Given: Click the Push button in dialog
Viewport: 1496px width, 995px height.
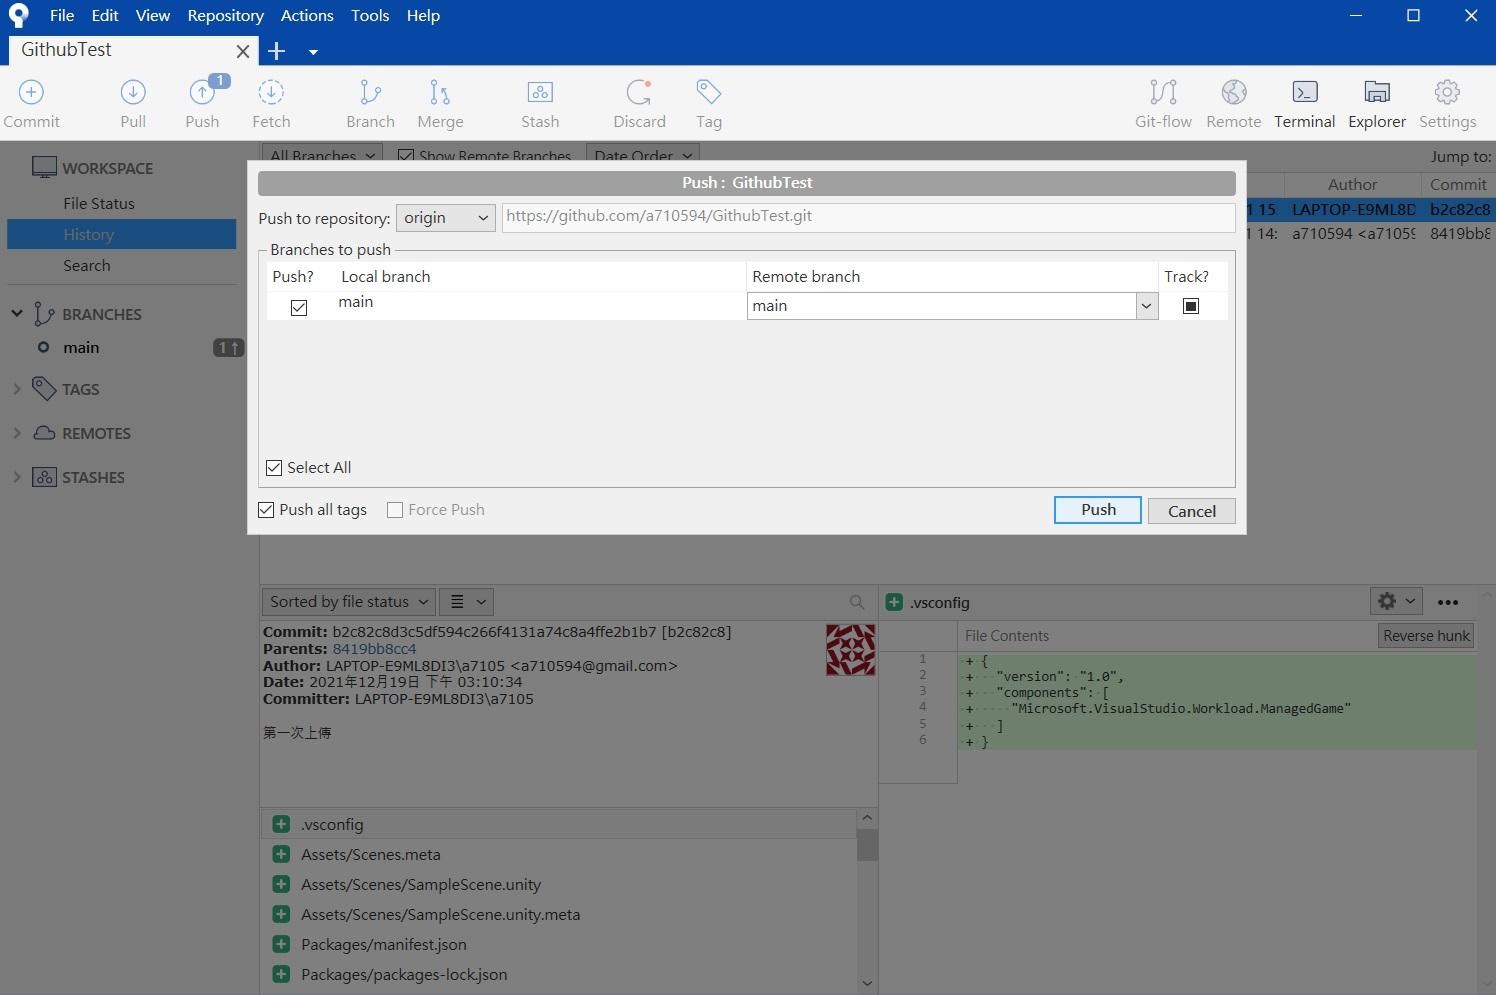Looking at the screenshot, I should pos(1098,510).
